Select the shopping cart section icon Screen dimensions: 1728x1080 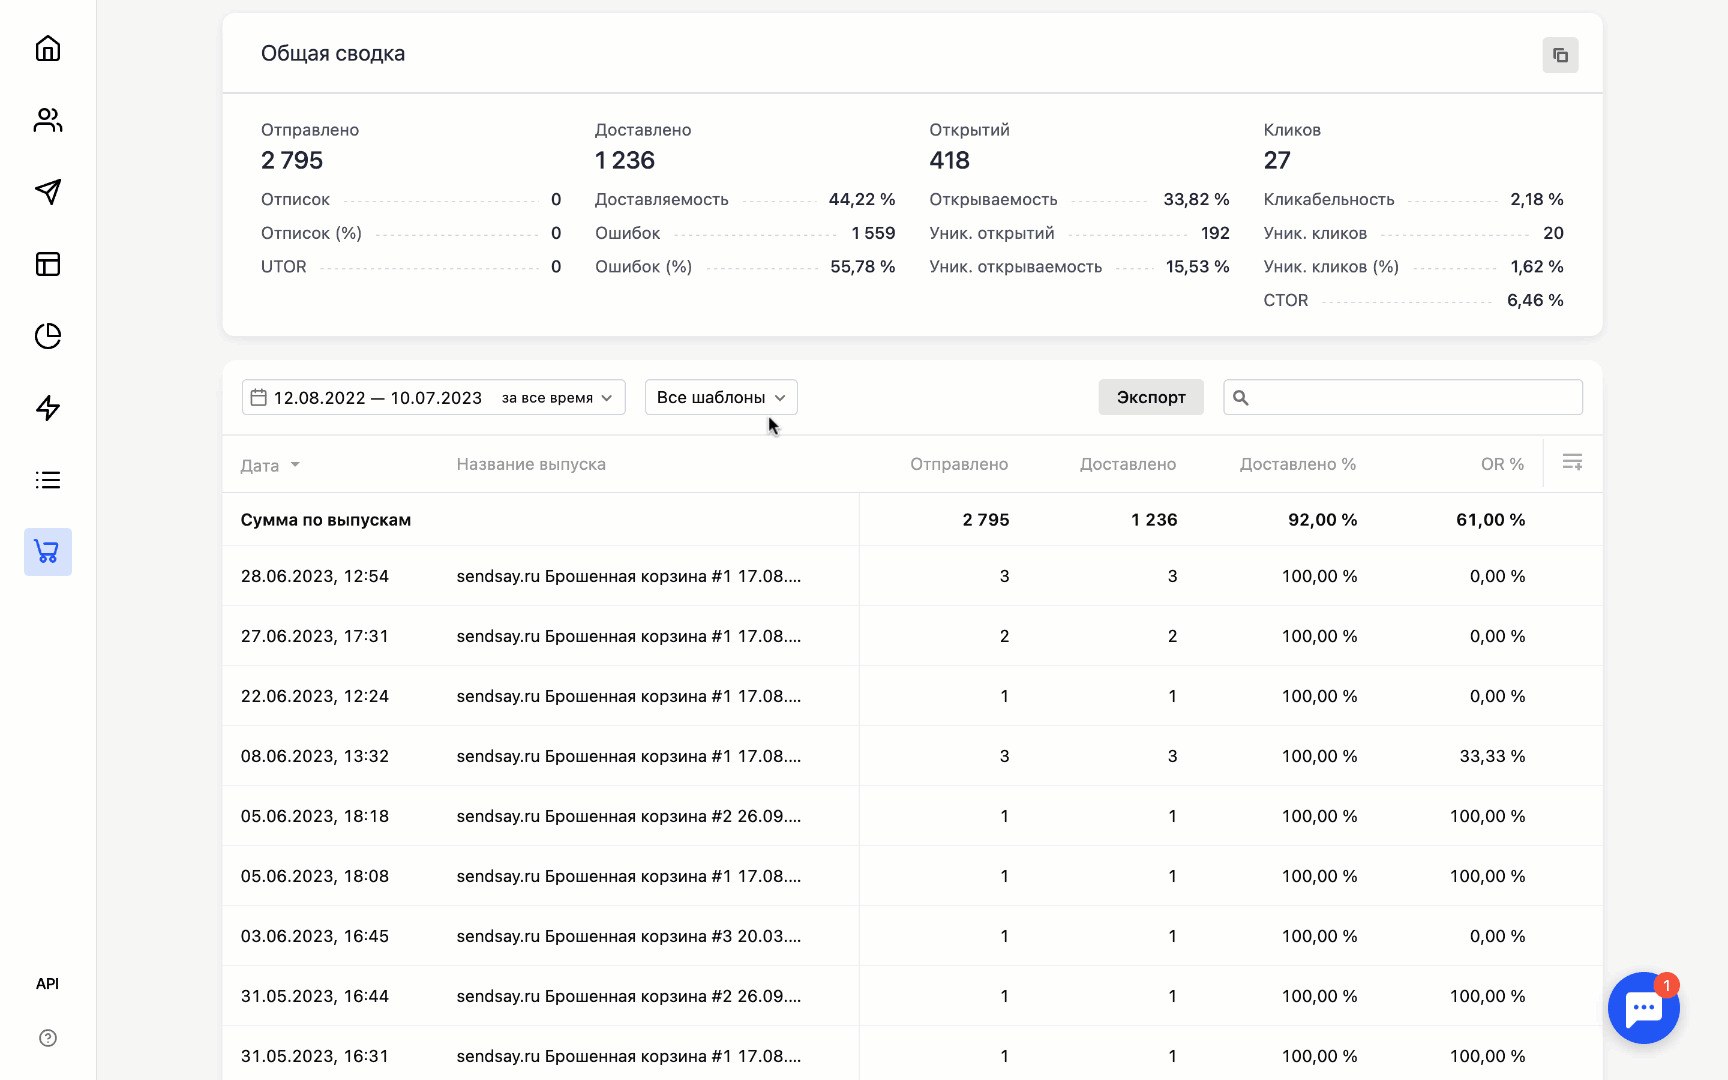[47, 552]
